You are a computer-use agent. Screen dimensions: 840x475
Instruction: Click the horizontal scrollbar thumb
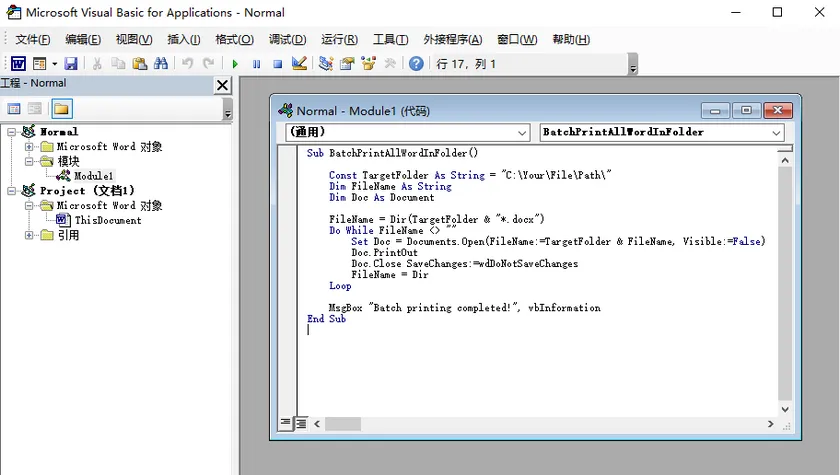point(343,424)
